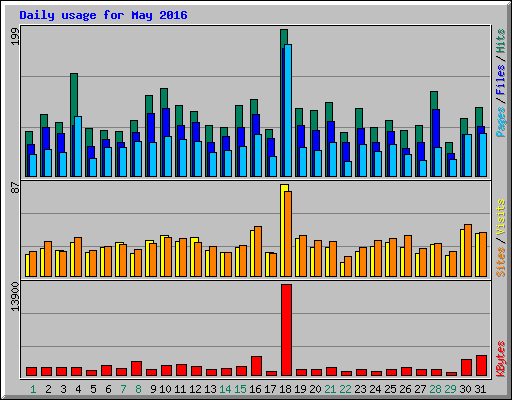512x400 pixels.
Task: Click green weekend day label 29
Action: pyautogui.click(x=450, y=389)
